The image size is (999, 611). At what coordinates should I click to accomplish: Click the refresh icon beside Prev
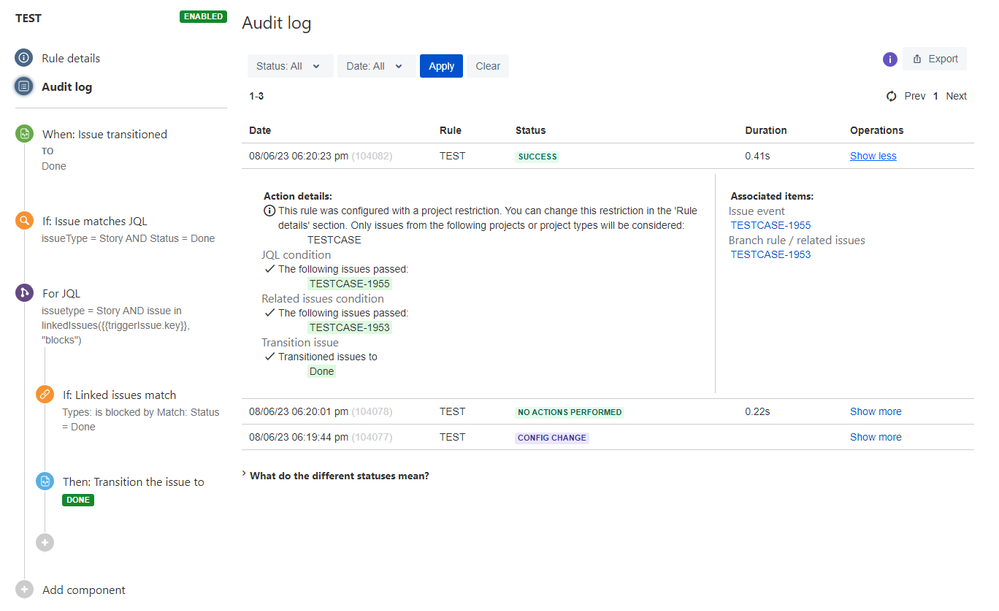tap(891, 96)
